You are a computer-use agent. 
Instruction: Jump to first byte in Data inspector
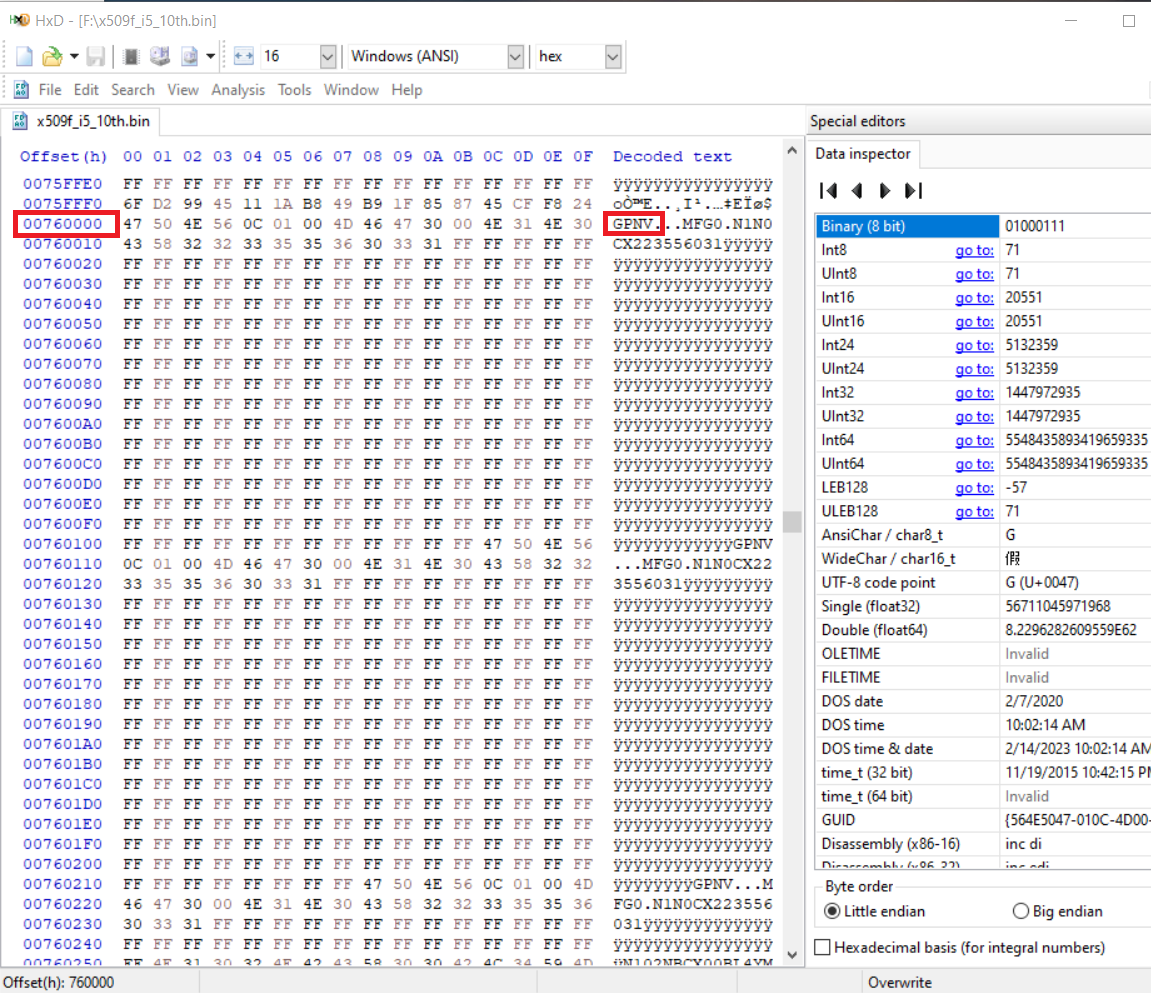828,190
